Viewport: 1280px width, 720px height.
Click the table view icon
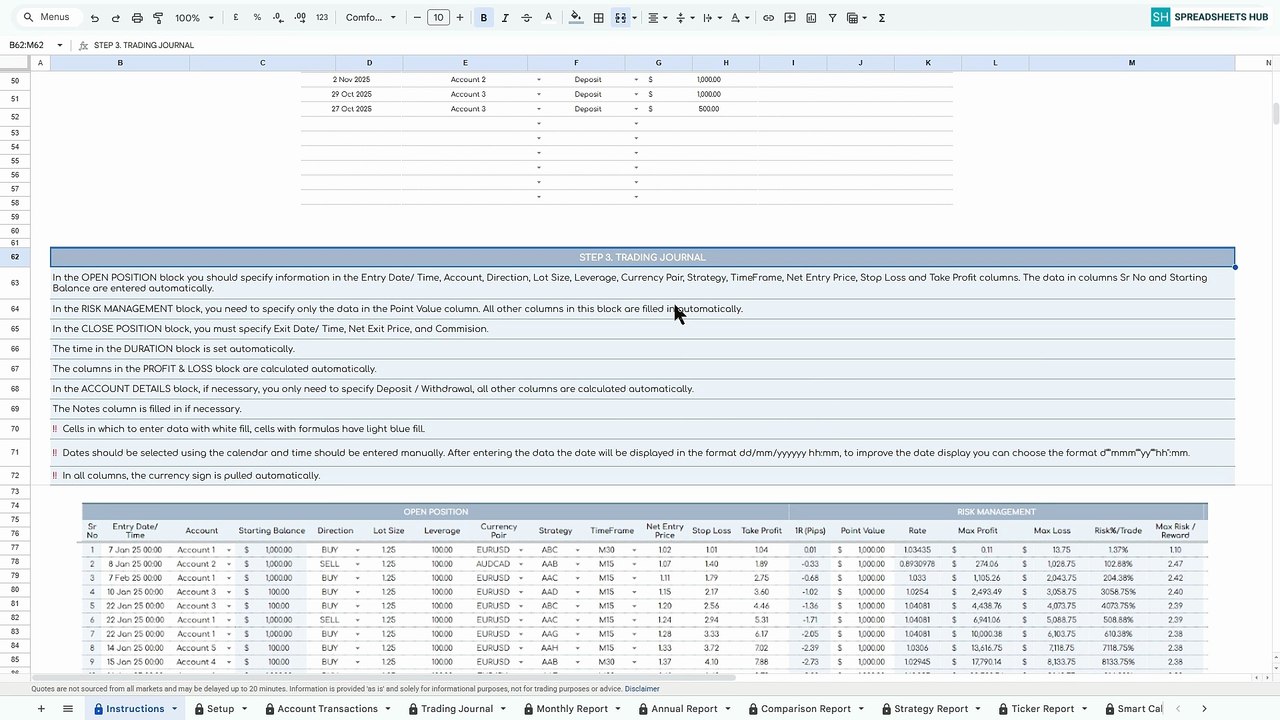click(x=853, y=18)
